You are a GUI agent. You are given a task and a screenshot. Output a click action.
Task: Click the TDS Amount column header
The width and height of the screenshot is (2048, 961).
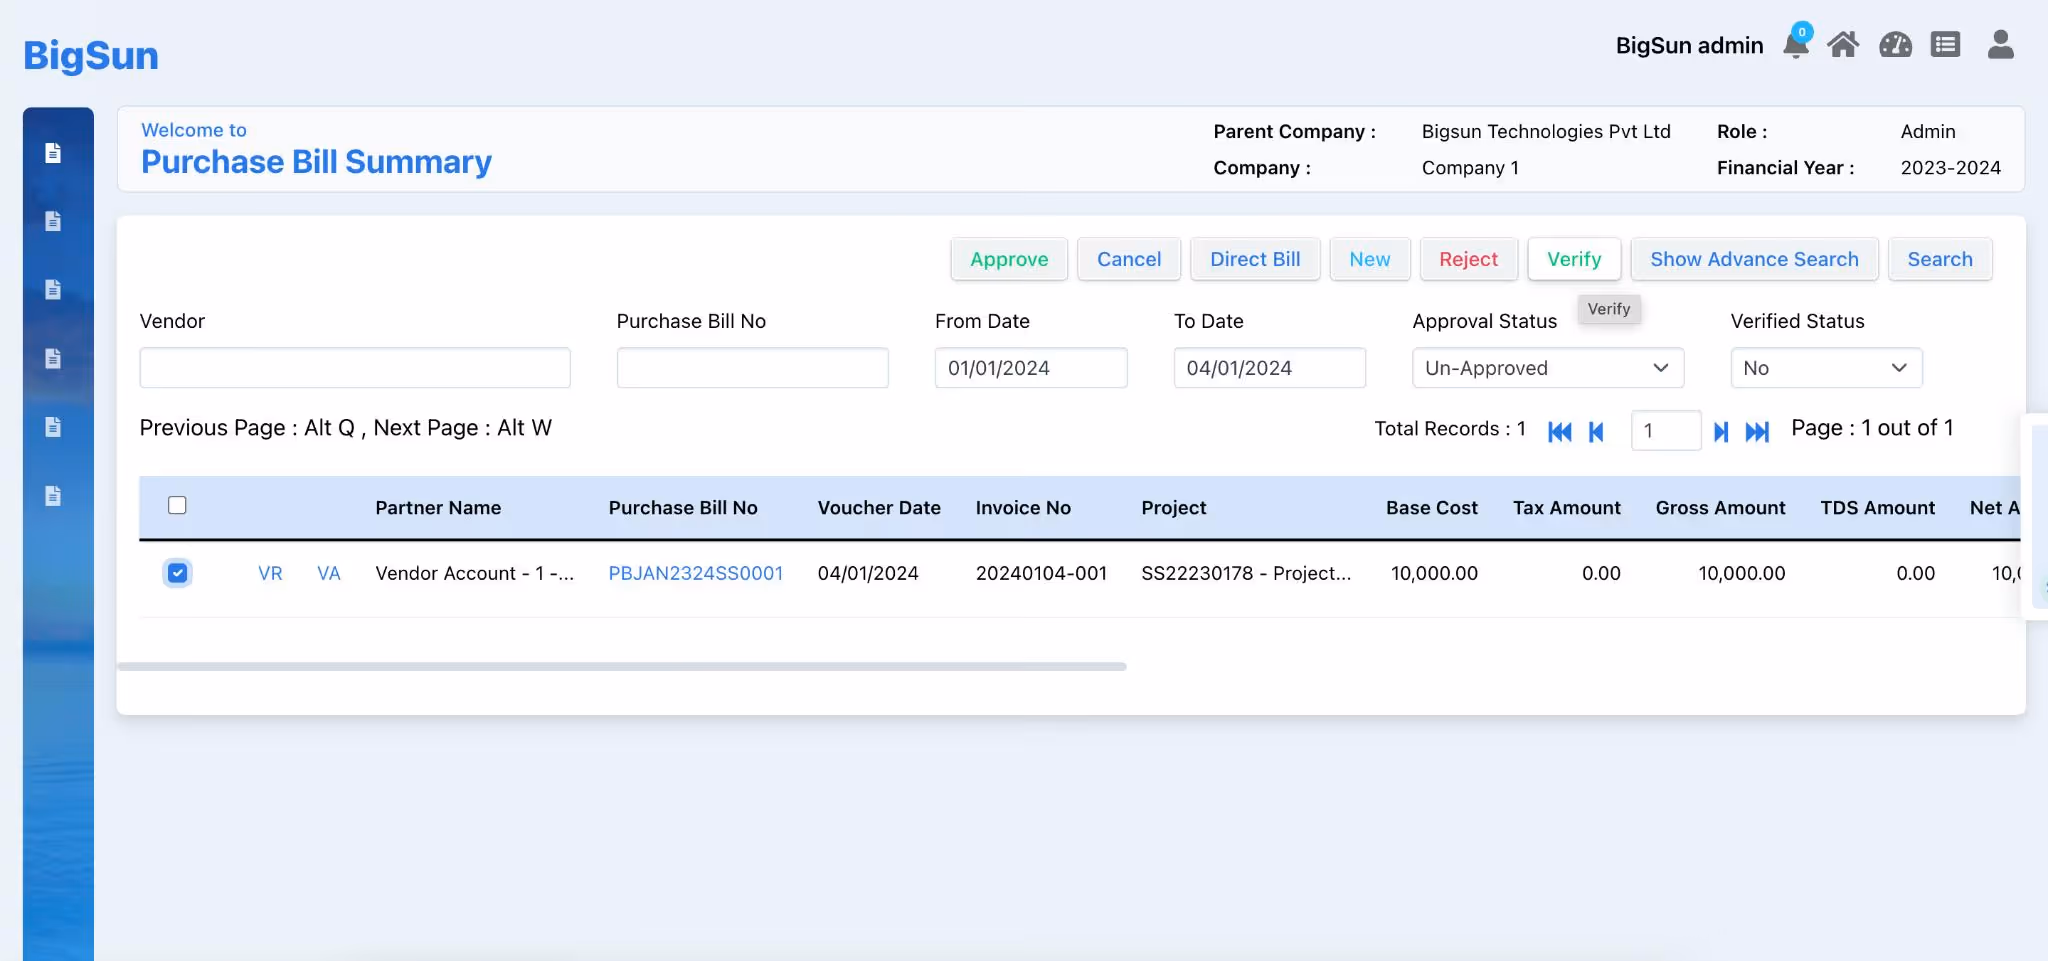[x=1878, y=508]
